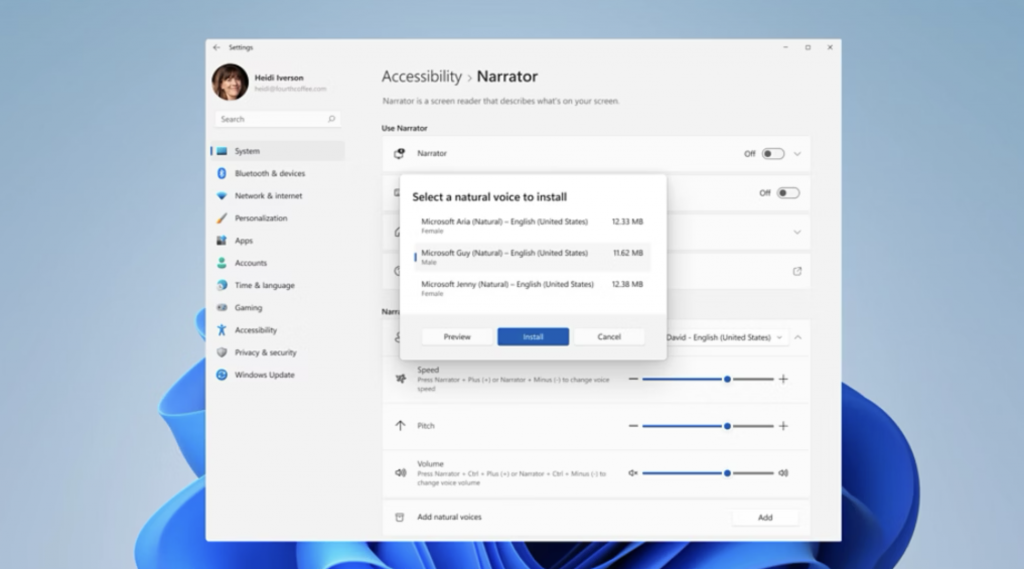Image resolution: width=1024 pixels, height=569 pixels.
Task: Click Add button for natural voices
Action: click(x=765, y=517)
